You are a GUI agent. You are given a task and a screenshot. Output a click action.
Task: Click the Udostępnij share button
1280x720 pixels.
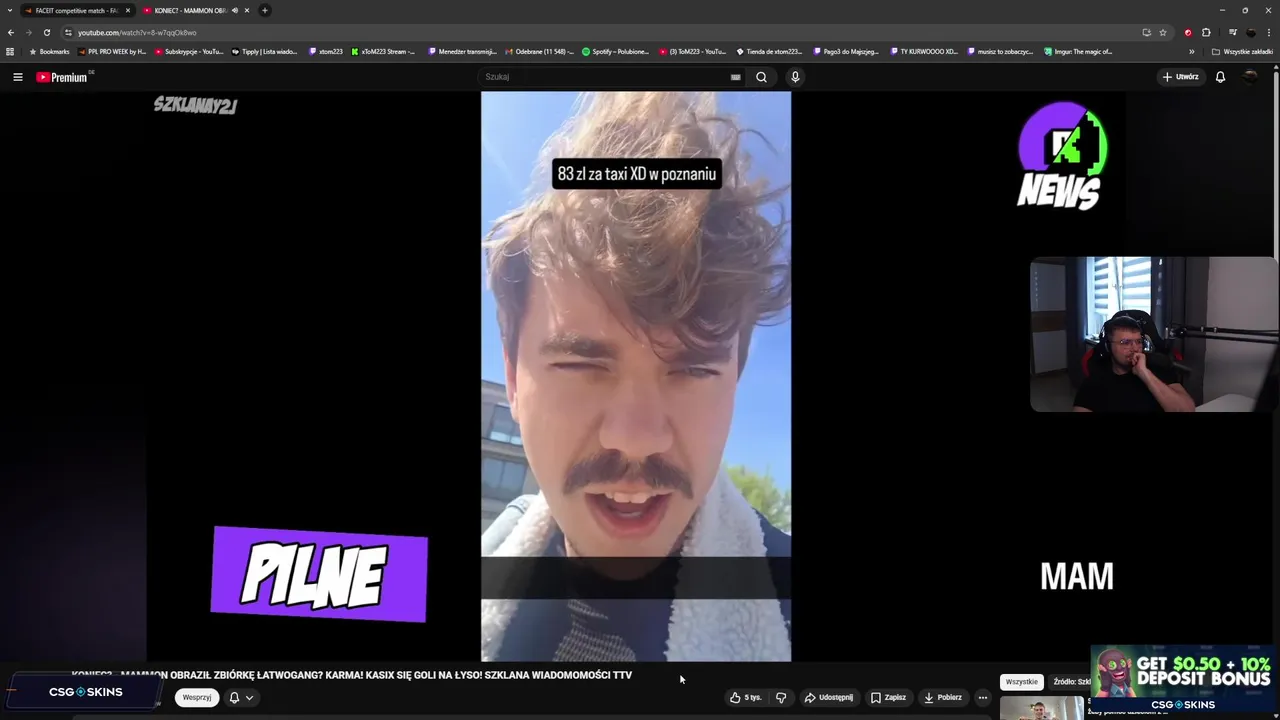(x=829, y=697)
